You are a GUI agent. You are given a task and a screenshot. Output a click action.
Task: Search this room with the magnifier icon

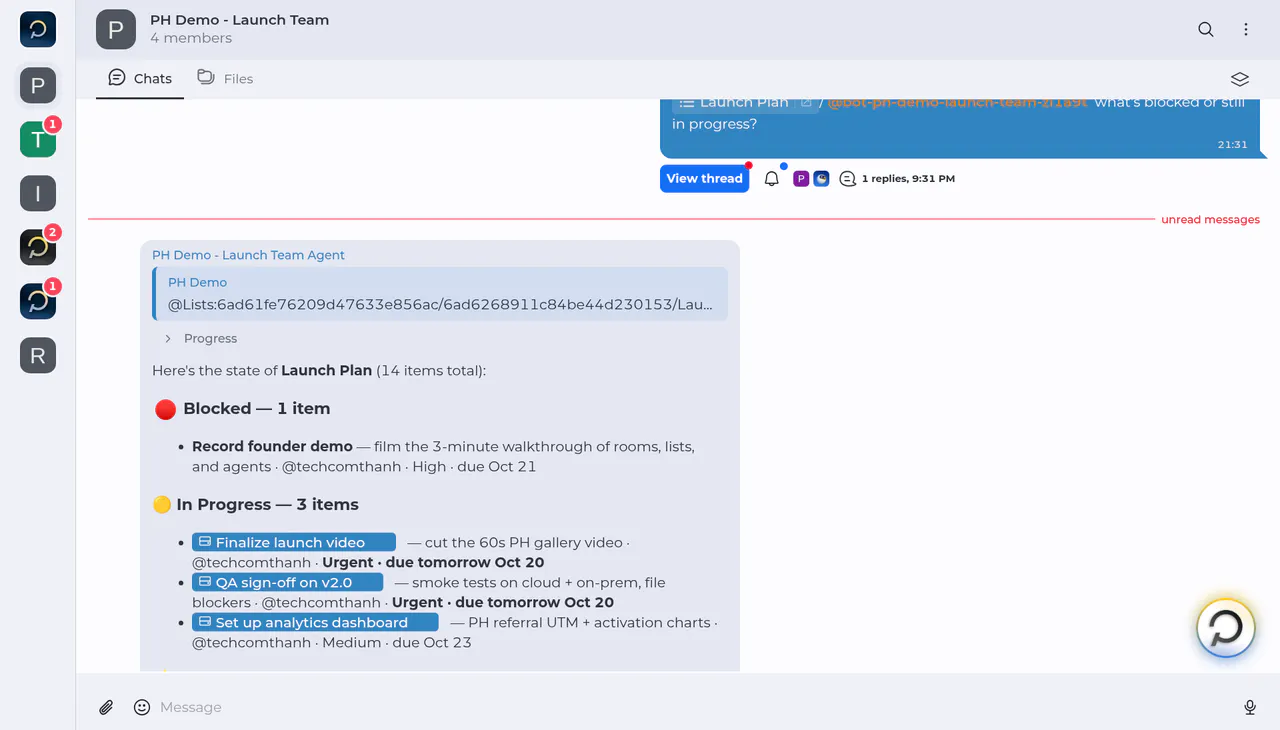pyautogui.click(x=1206, y=30)
